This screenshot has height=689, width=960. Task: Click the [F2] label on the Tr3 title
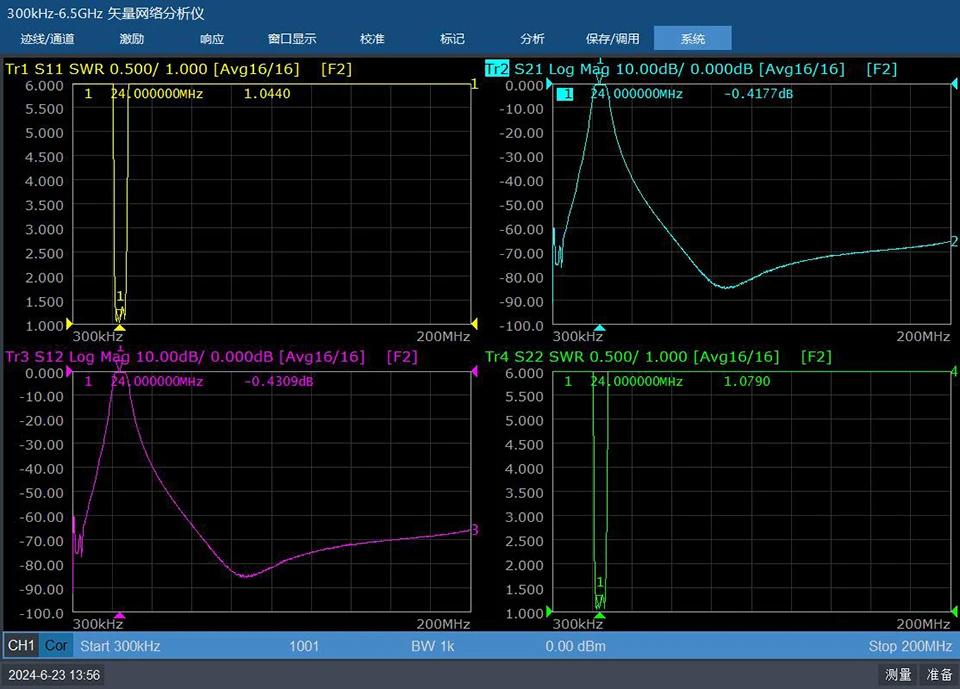[x=402, y=356]
